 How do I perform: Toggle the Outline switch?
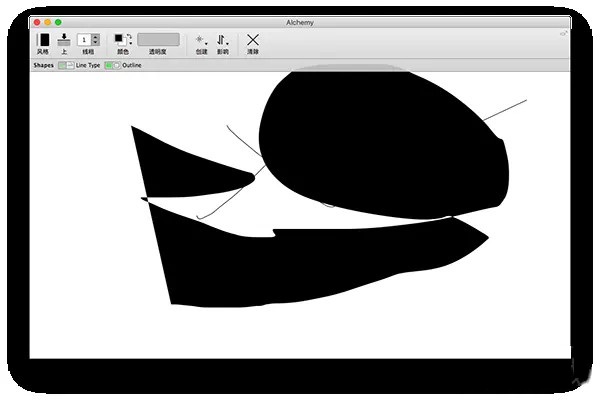tap(112, 64)
